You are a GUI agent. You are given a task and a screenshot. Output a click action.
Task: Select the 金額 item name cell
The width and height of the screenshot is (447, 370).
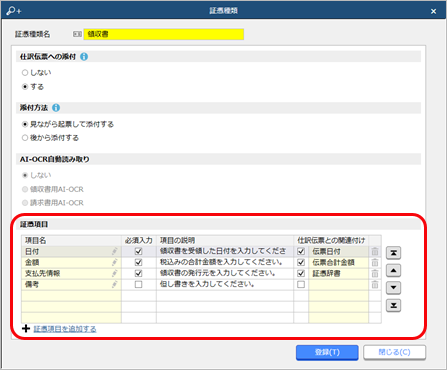tap(71, 262)
